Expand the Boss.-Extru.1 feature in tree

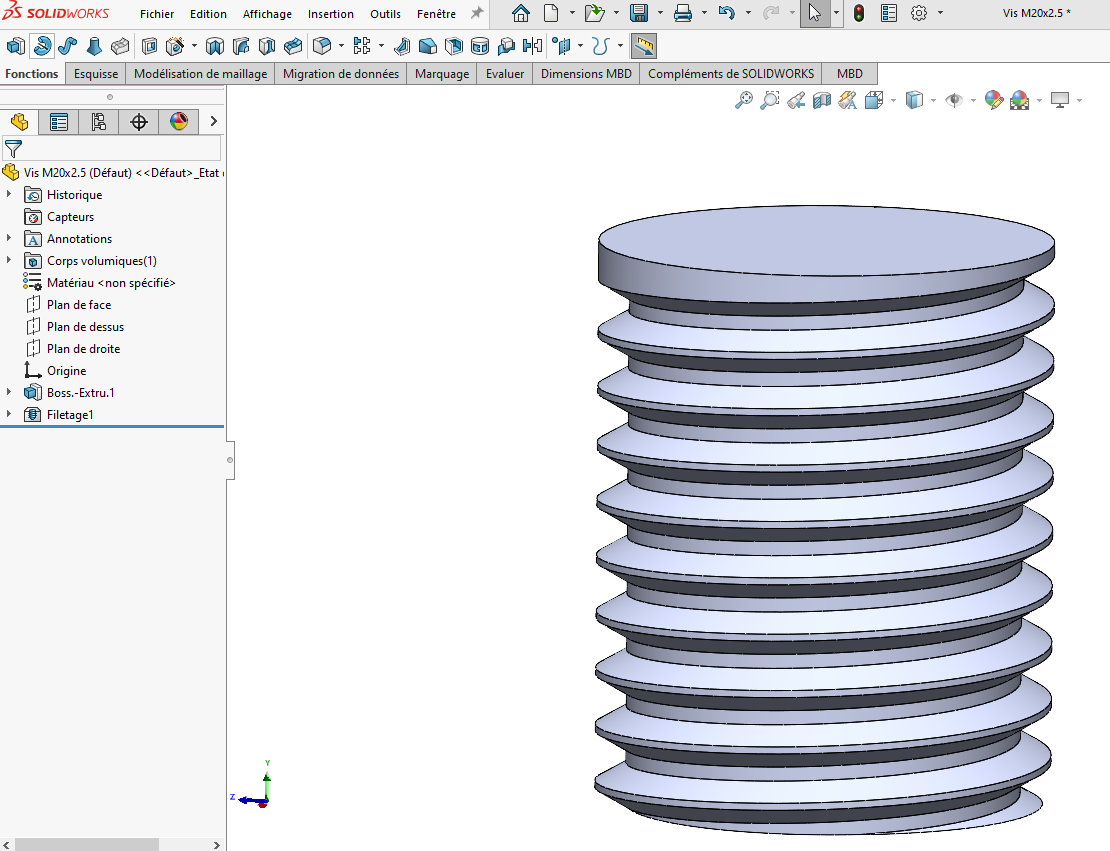tap(9, 392)
